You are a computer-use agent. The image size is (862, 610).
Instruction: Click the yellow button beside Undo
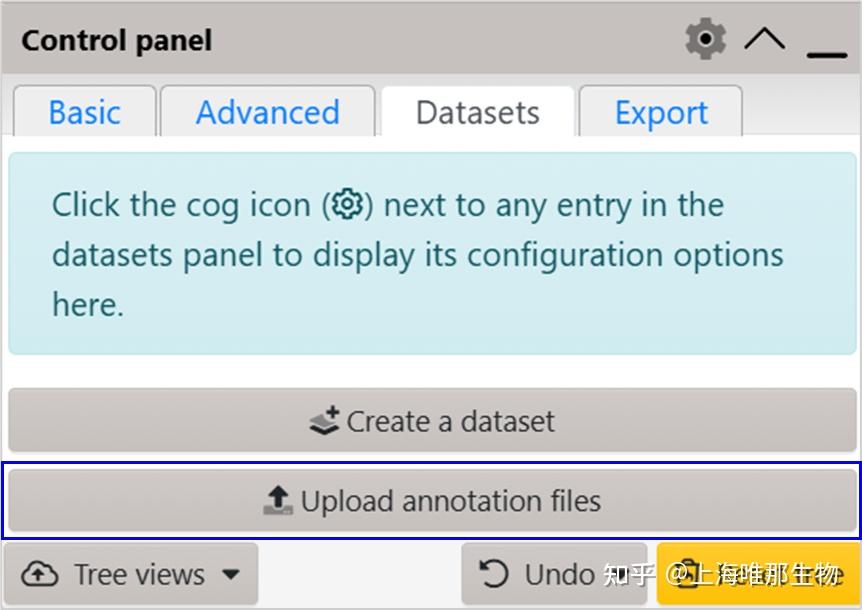coord(758,574)
